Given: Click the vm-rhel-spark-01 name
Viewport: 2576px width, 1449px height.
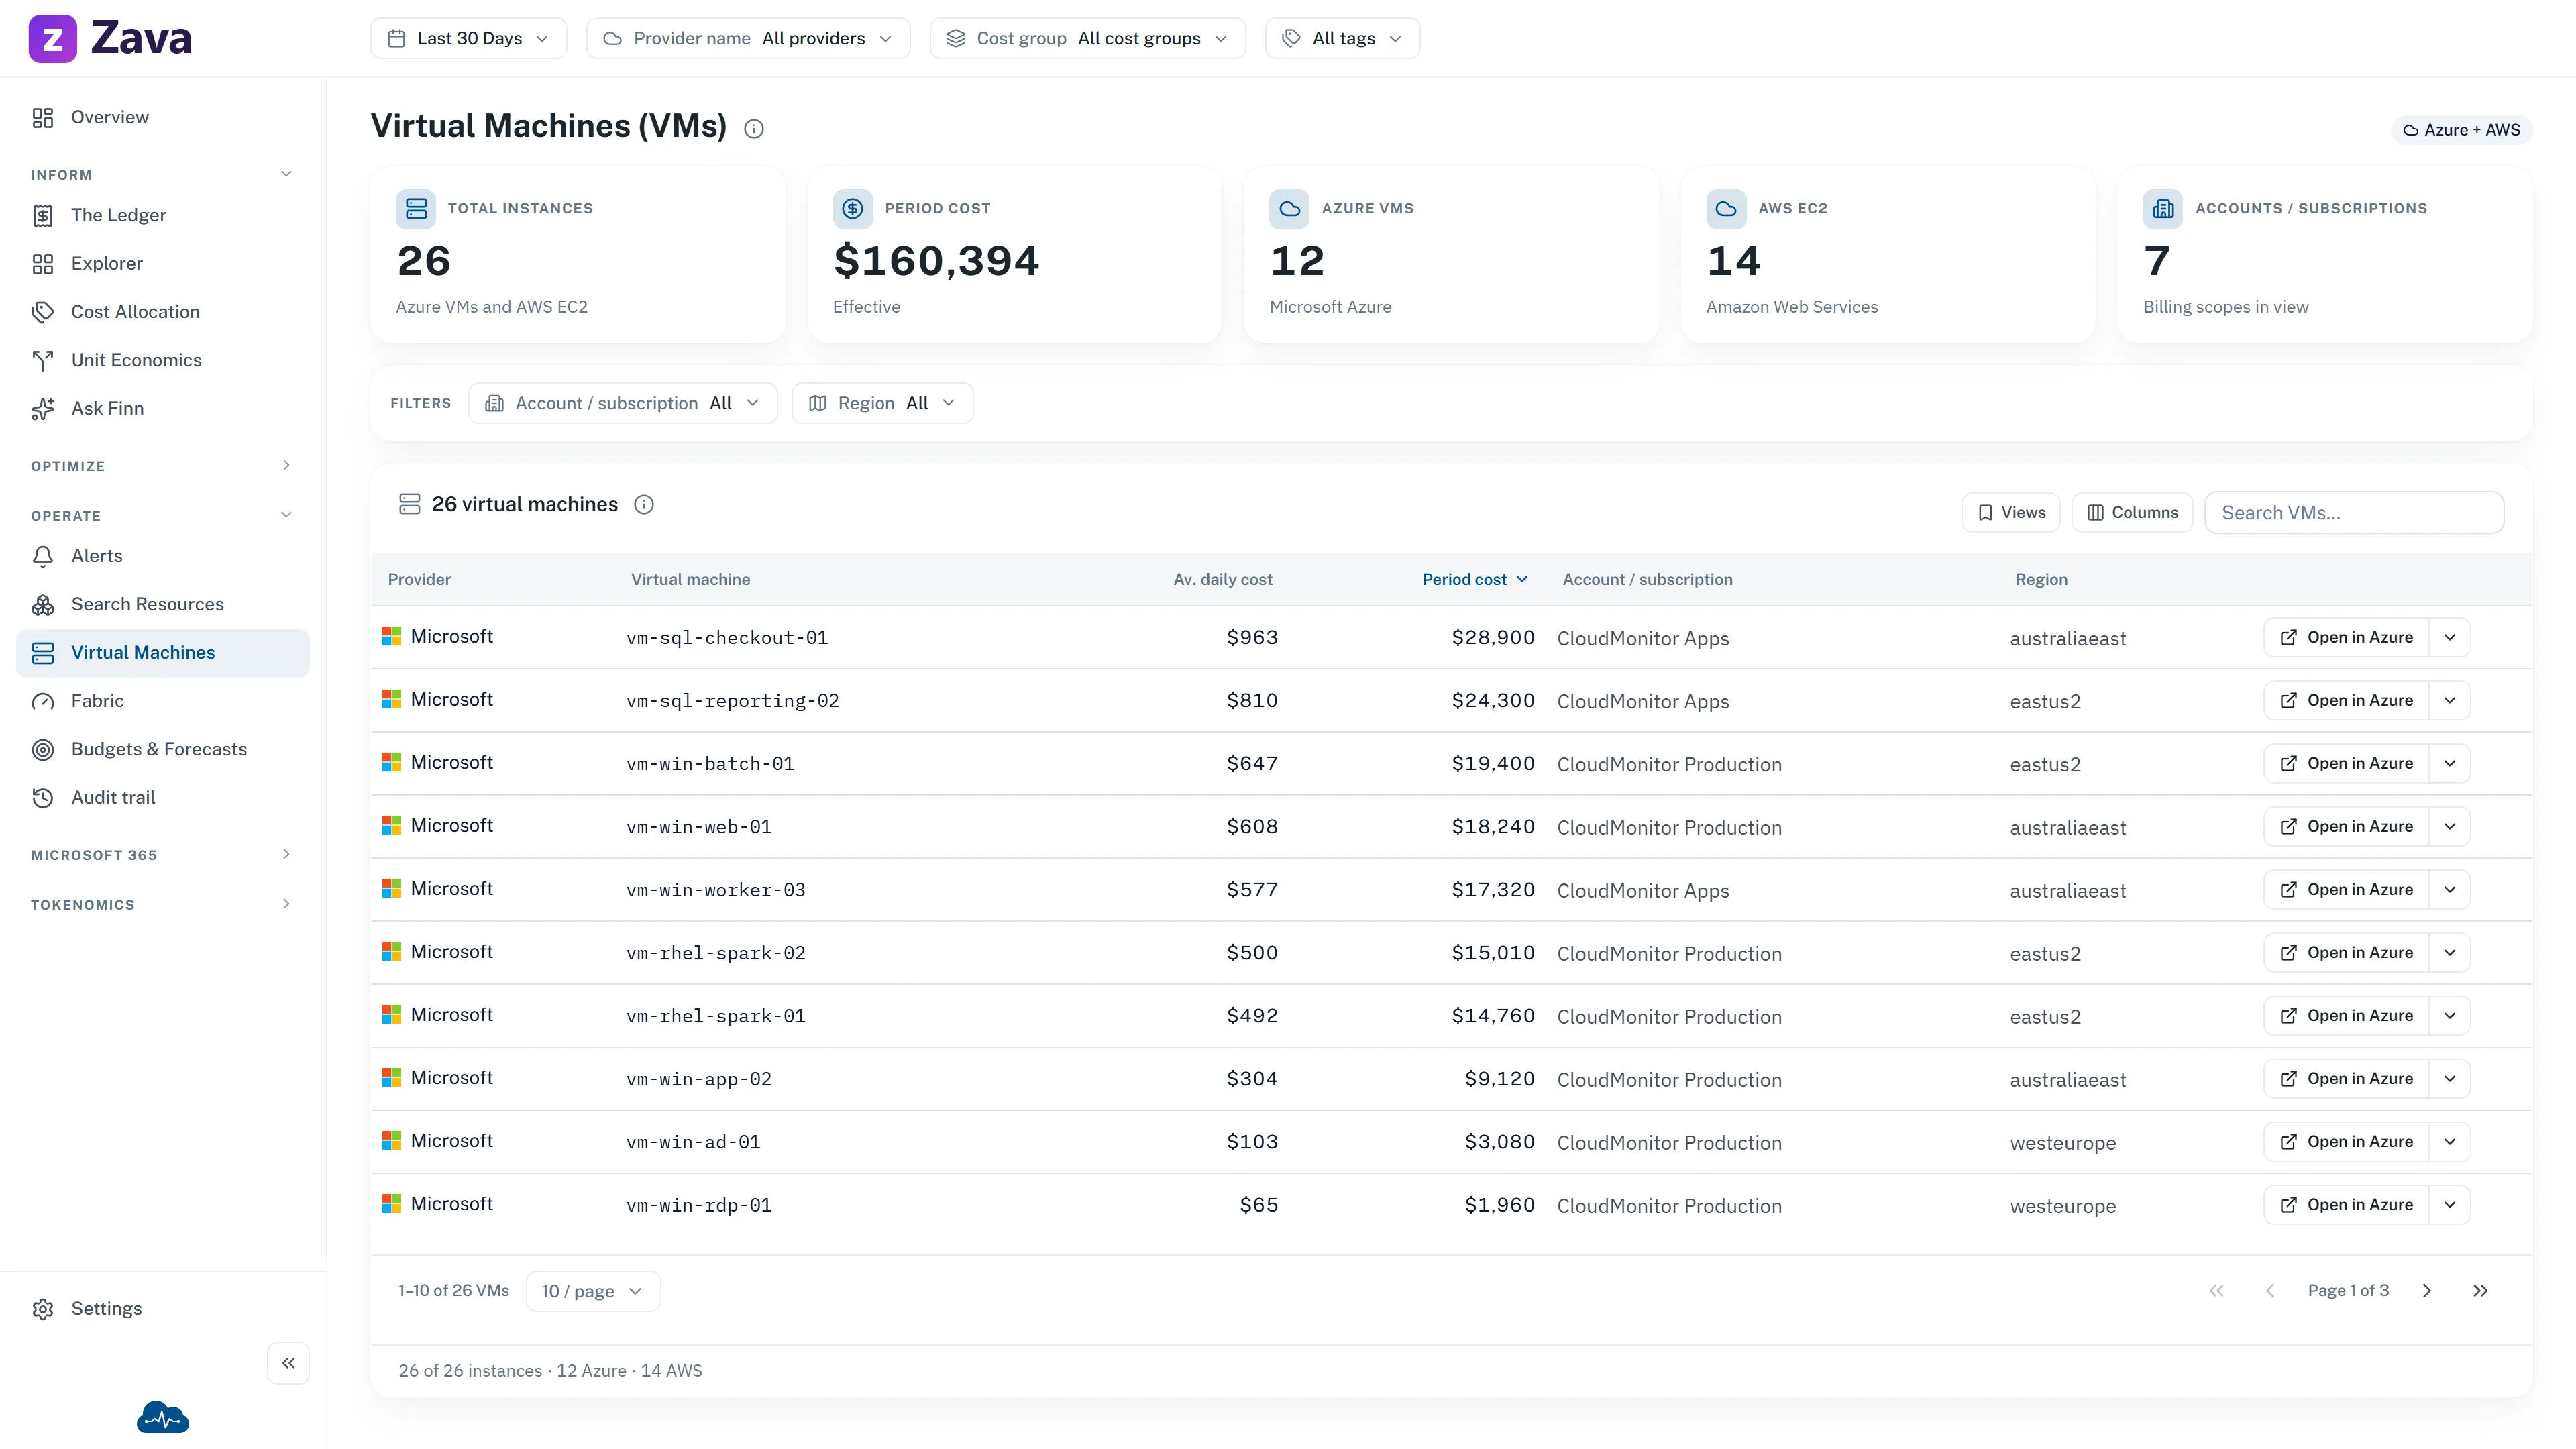Looking at the screenshot, I should [x=716, y=1016].
